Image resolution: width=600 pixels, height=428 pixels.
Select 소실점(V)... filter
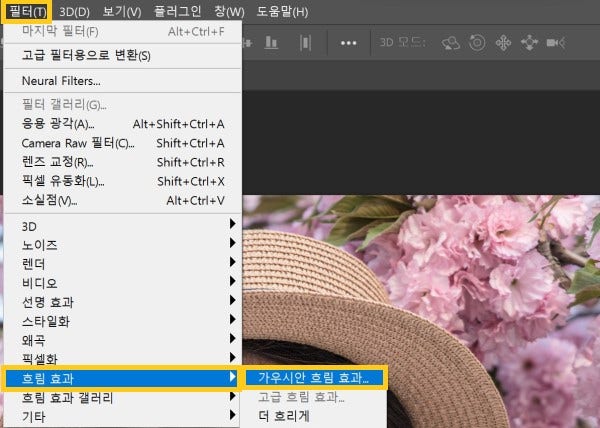coord(122,200)
